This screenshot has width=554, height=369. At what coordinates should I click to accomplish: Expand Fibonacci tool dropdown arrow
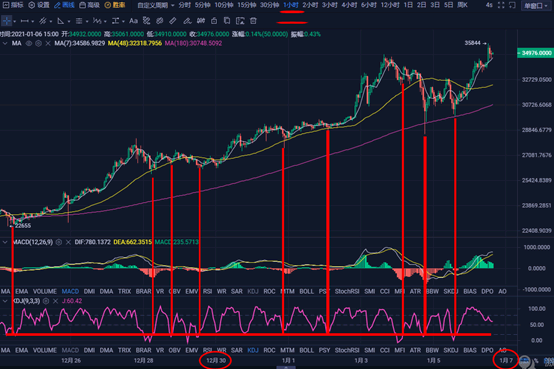tap(87, 22)
